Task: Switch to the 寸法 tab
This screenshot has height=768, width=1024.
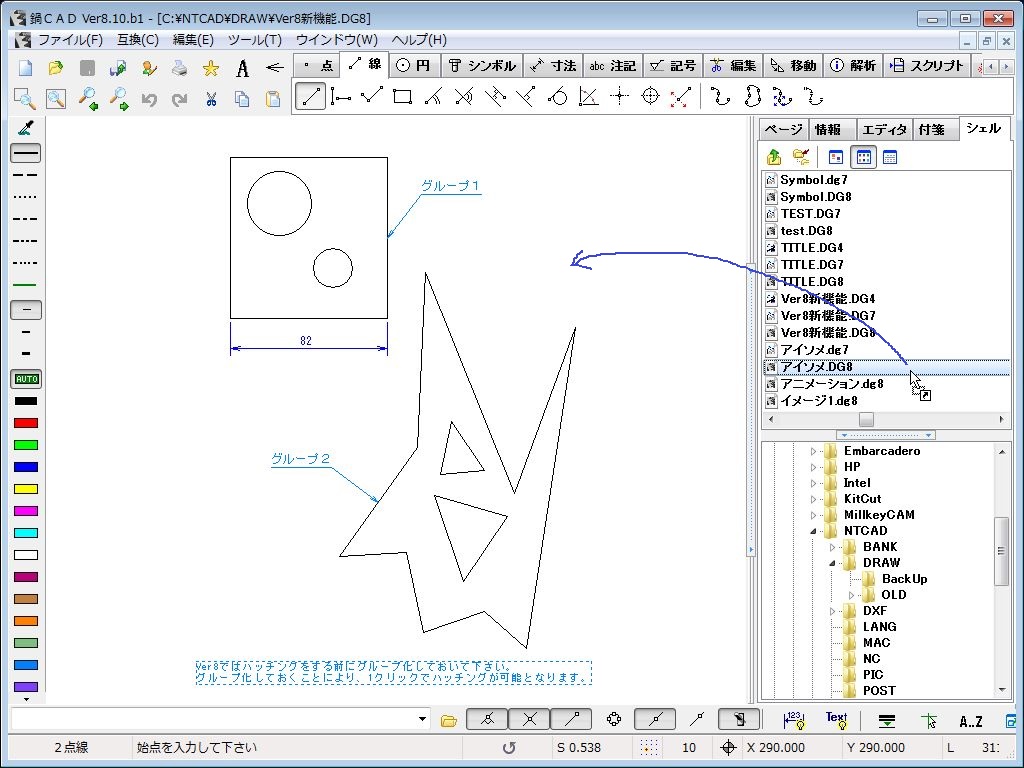Action: point(553,65)
